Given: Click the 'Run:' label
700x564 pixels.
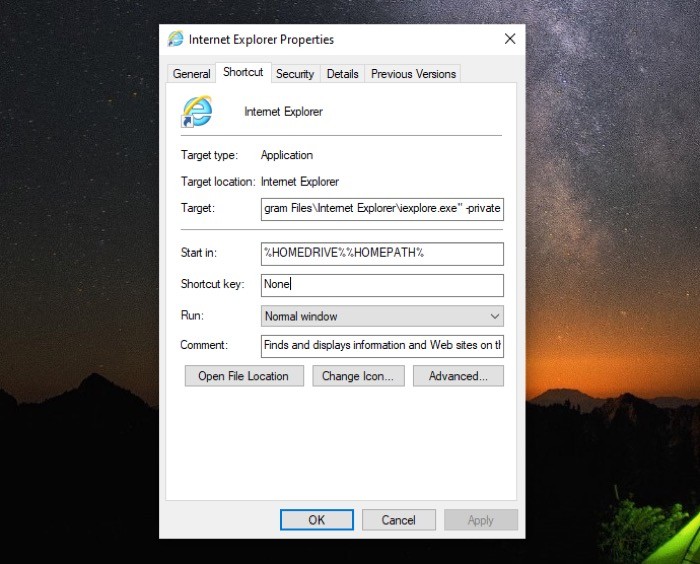Looking at the screenshot, I should 192,315.
